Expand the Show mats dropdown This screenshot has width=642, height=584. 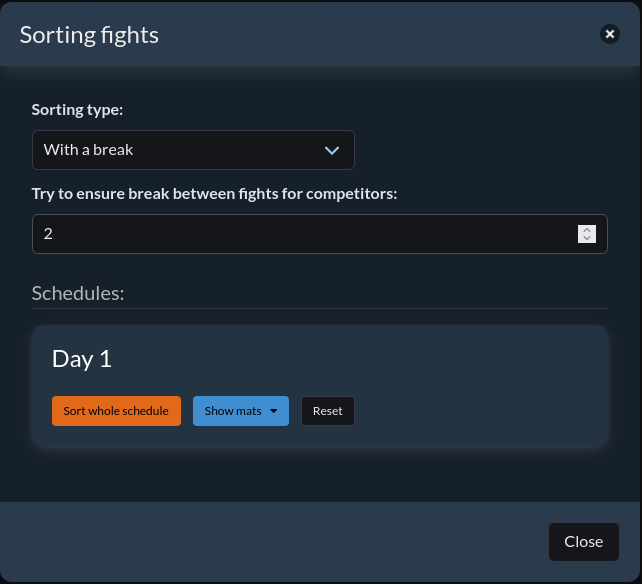tap(240, 411)
